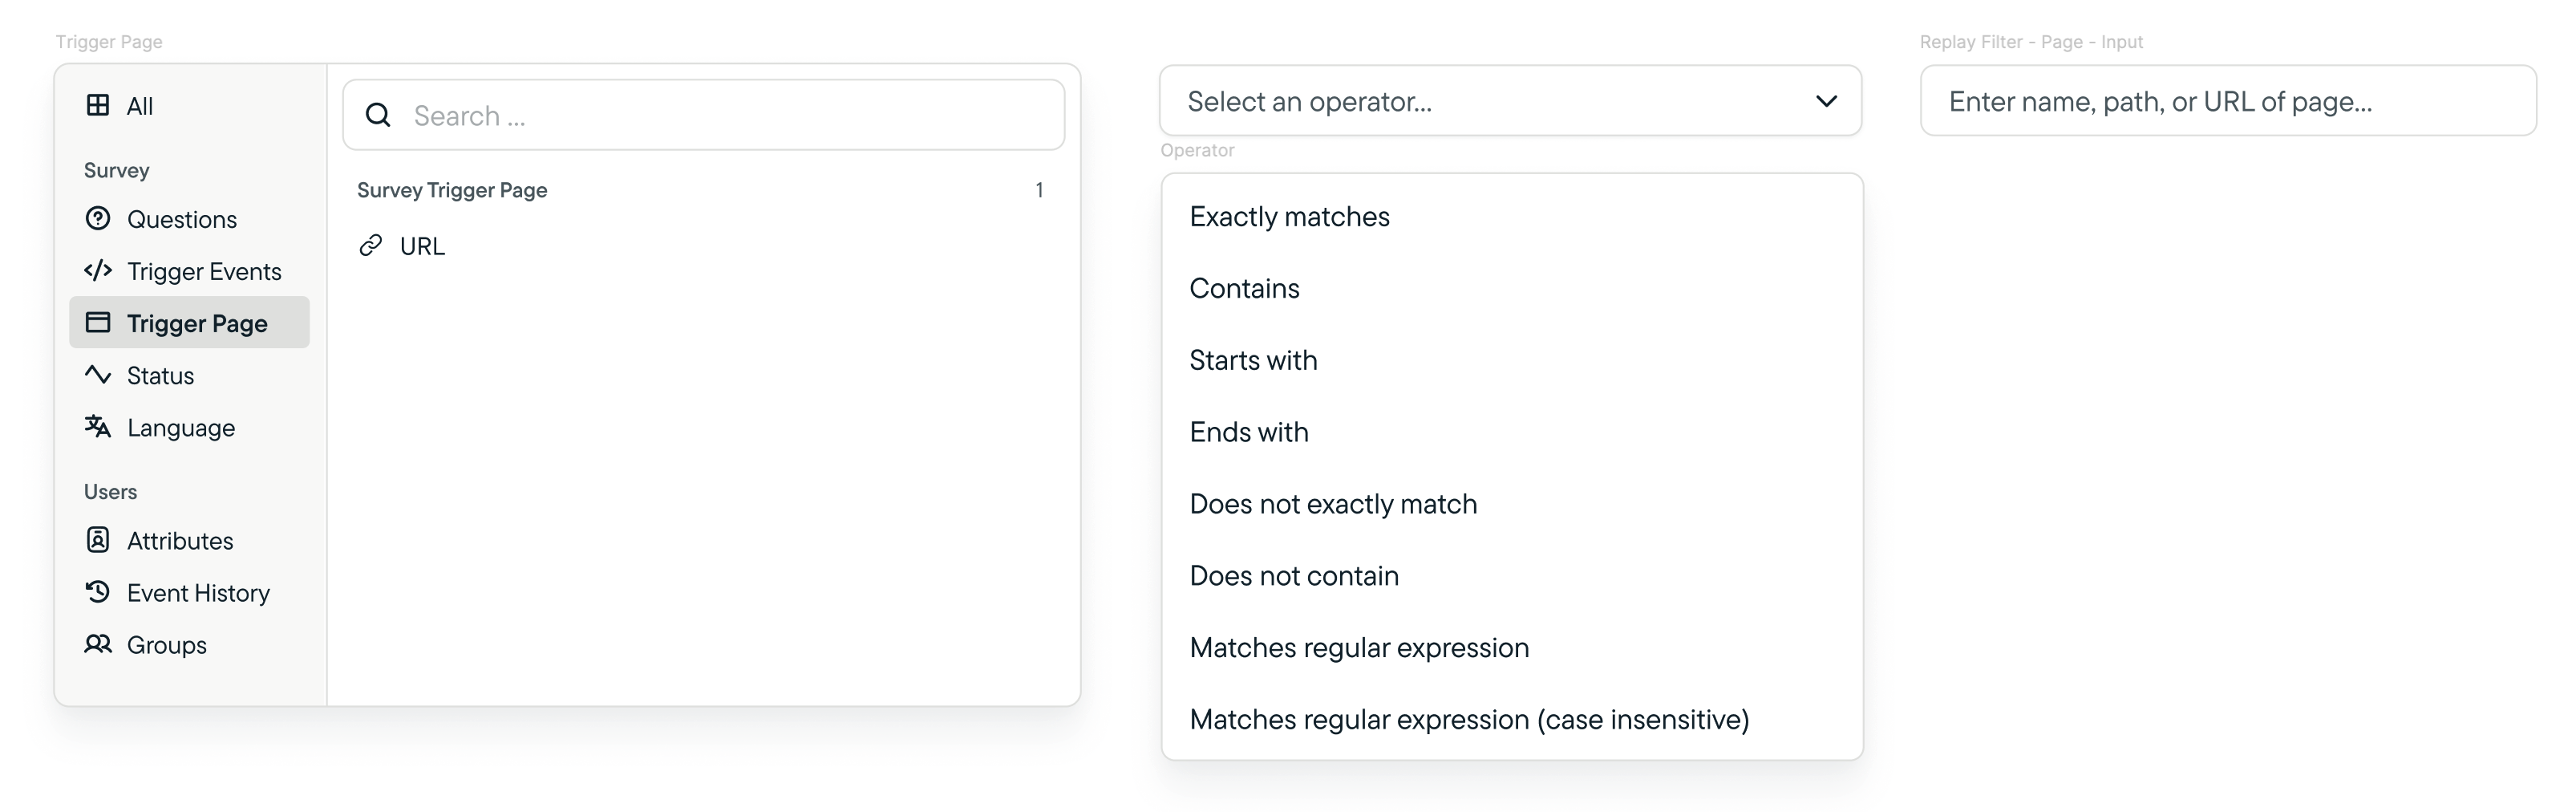Click the Status activity-line icon
Image resolution: width=2576 pixels, height=812 pixels.
click(98, 374)
